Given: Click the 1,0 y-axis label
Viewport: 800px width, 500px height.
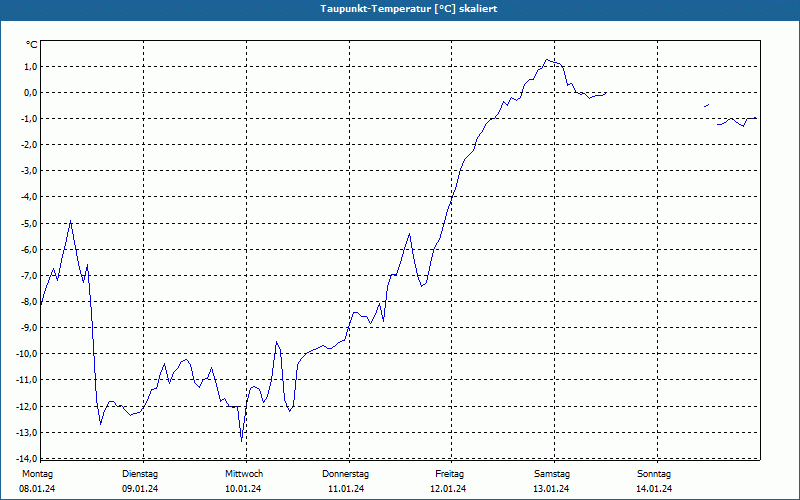Looking at the screenshot, I should [30, 66].
